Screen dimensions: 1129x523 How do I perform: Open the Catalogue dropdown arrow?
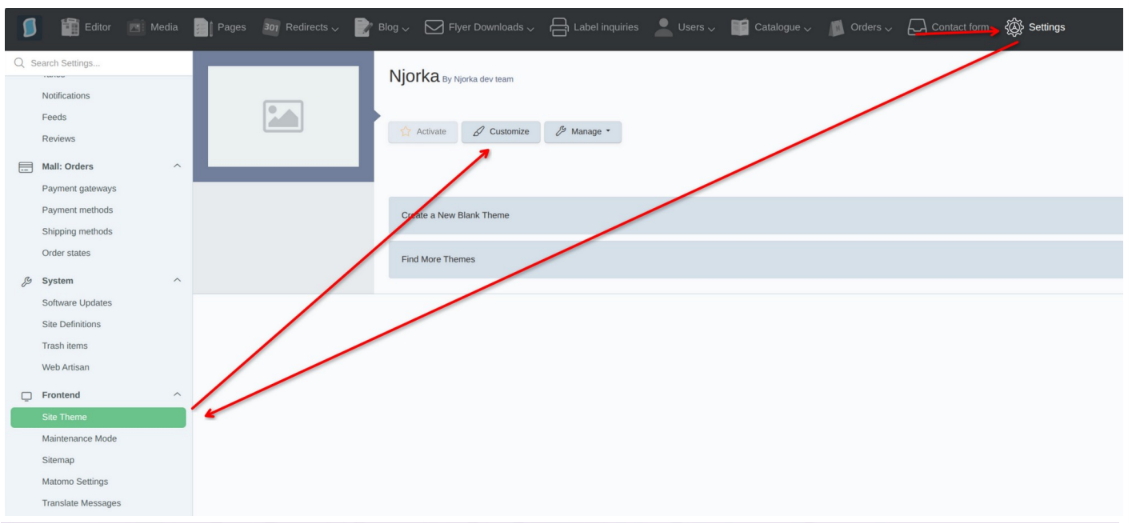click(x=807, y=29)
